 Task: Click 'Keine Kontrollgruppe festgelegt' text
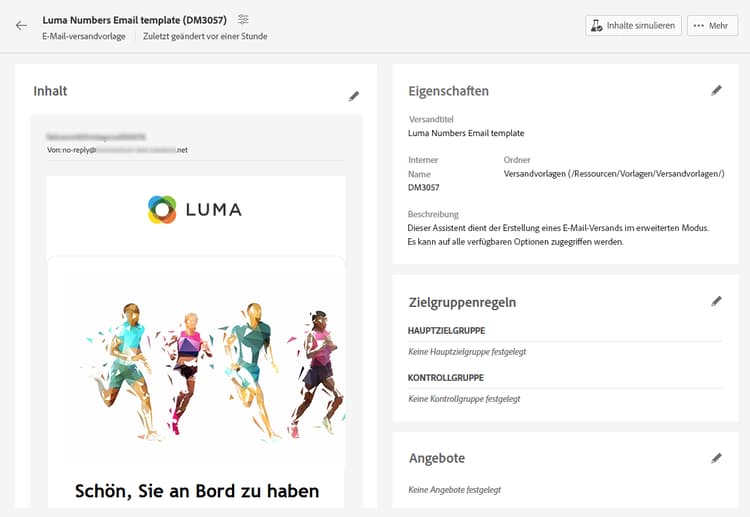[464, 399]
